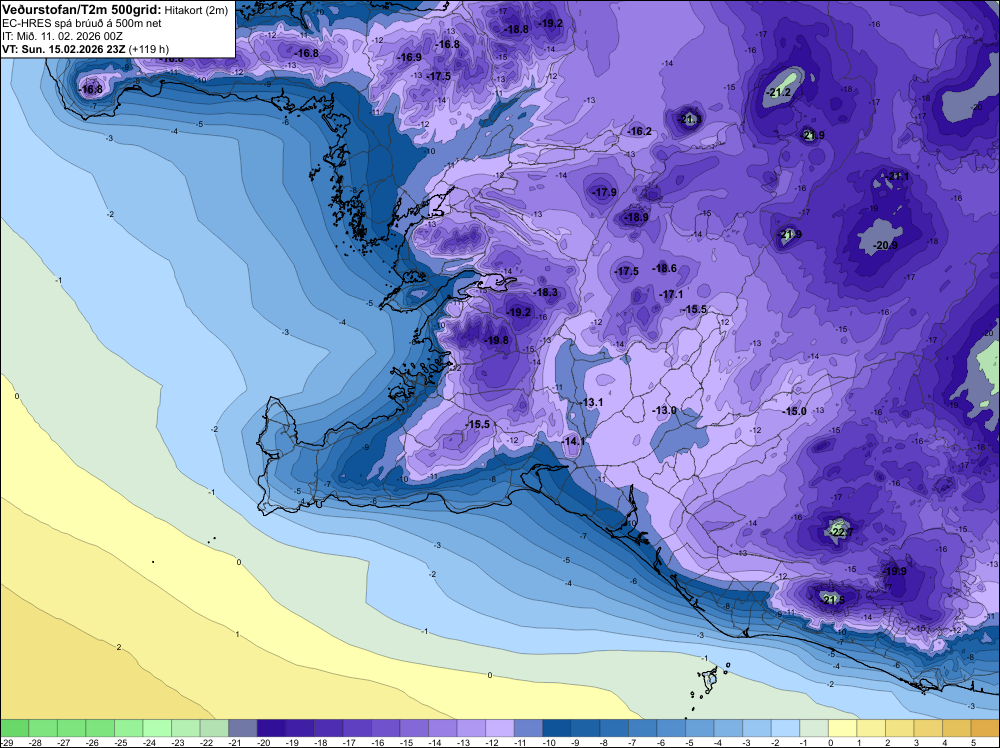Click the -7 blue legend swatch

(643, 728)
